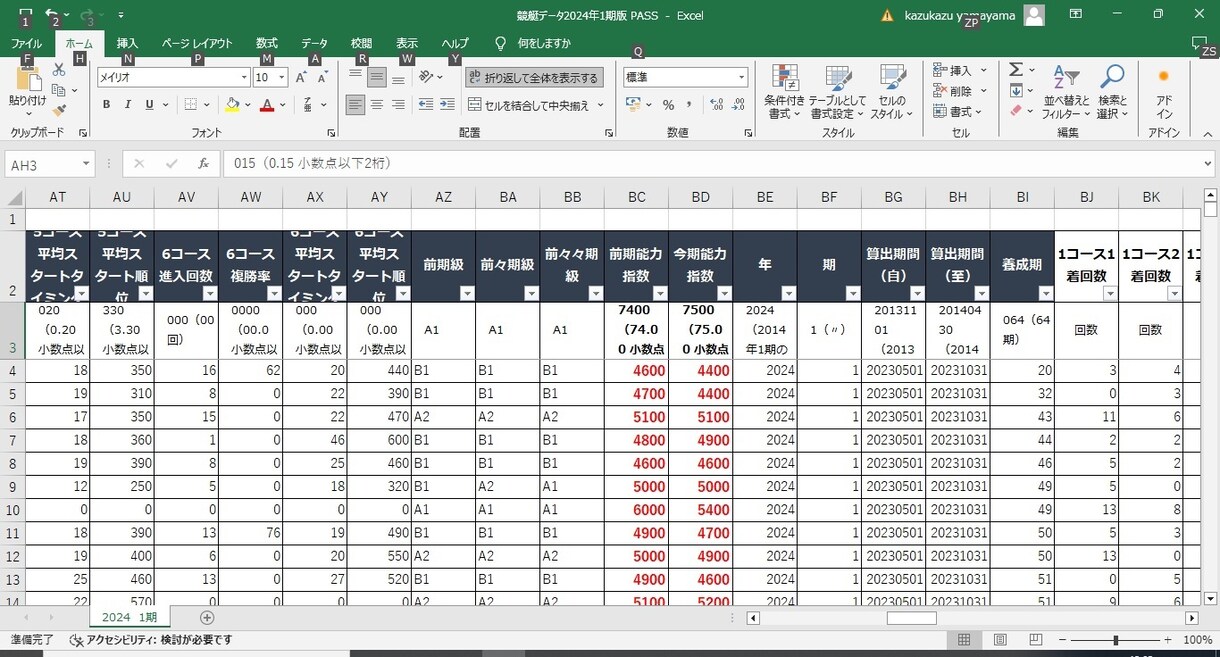Open filter dropdown on 年 header
This screenshot has height=657, width=1220.
pos(788,294)
